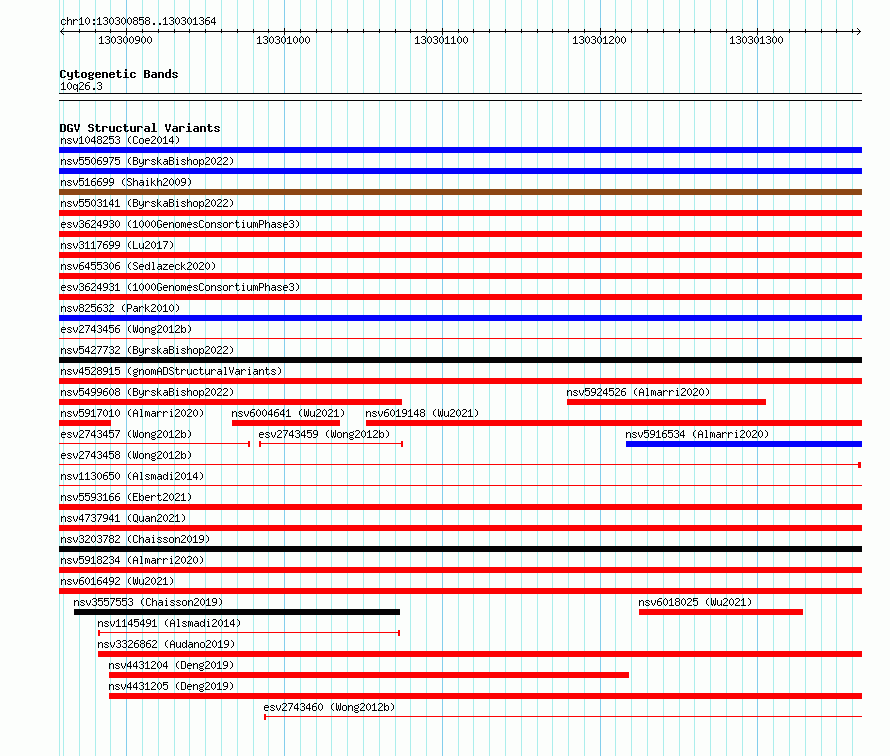Open nsv1145491 (Alsmadi2014) variant
The height and width of the screenshot is (756, 890).
(x=169, y=623)
